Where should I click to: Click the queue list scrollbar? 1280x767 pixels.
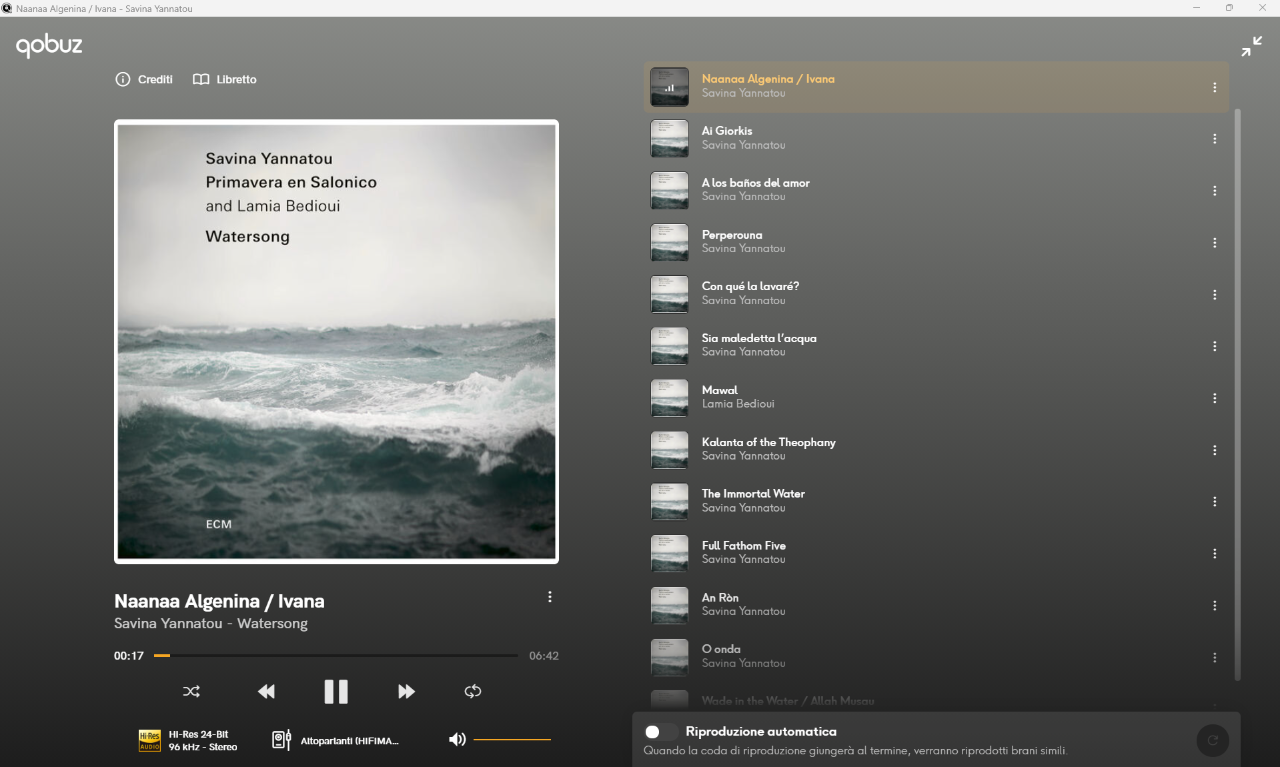coord(1238,395)
